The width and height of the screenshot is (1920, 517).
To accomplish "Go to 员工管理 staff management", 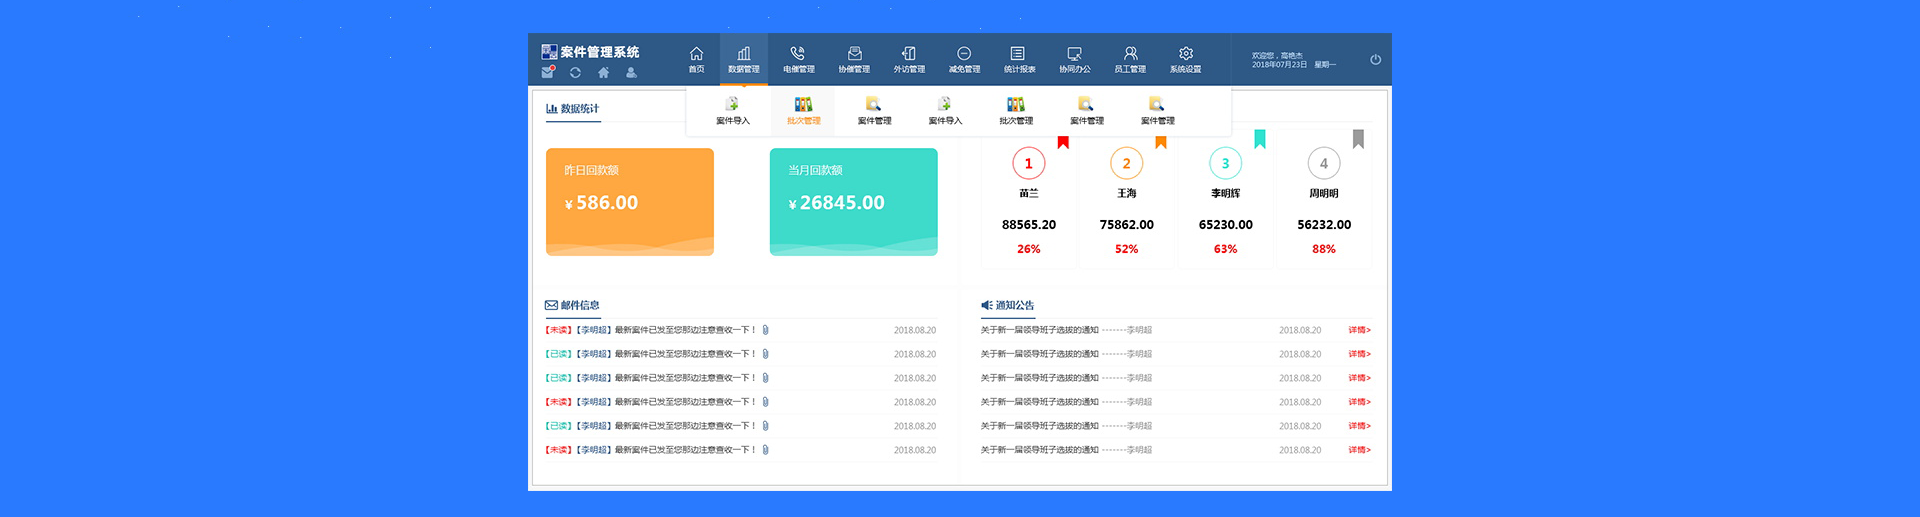I will click(x=1130, y=60).
